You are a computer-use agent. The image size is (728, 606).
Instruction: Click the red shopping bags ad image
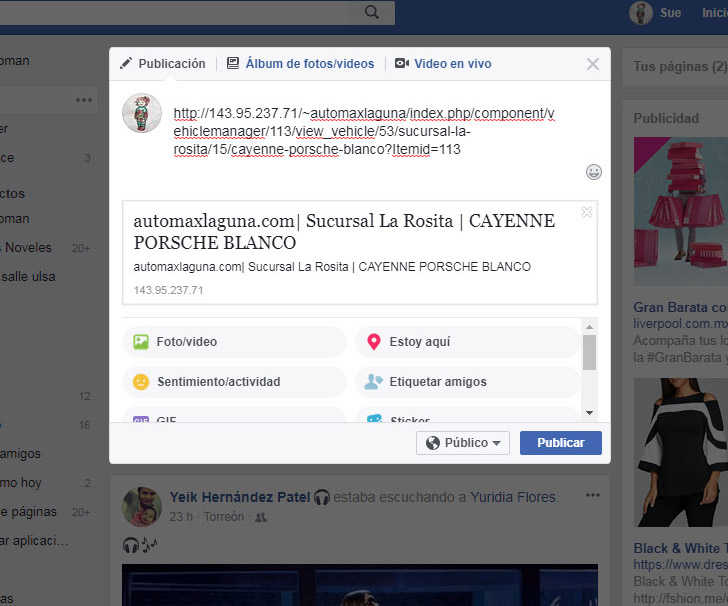tap(681, 211)
